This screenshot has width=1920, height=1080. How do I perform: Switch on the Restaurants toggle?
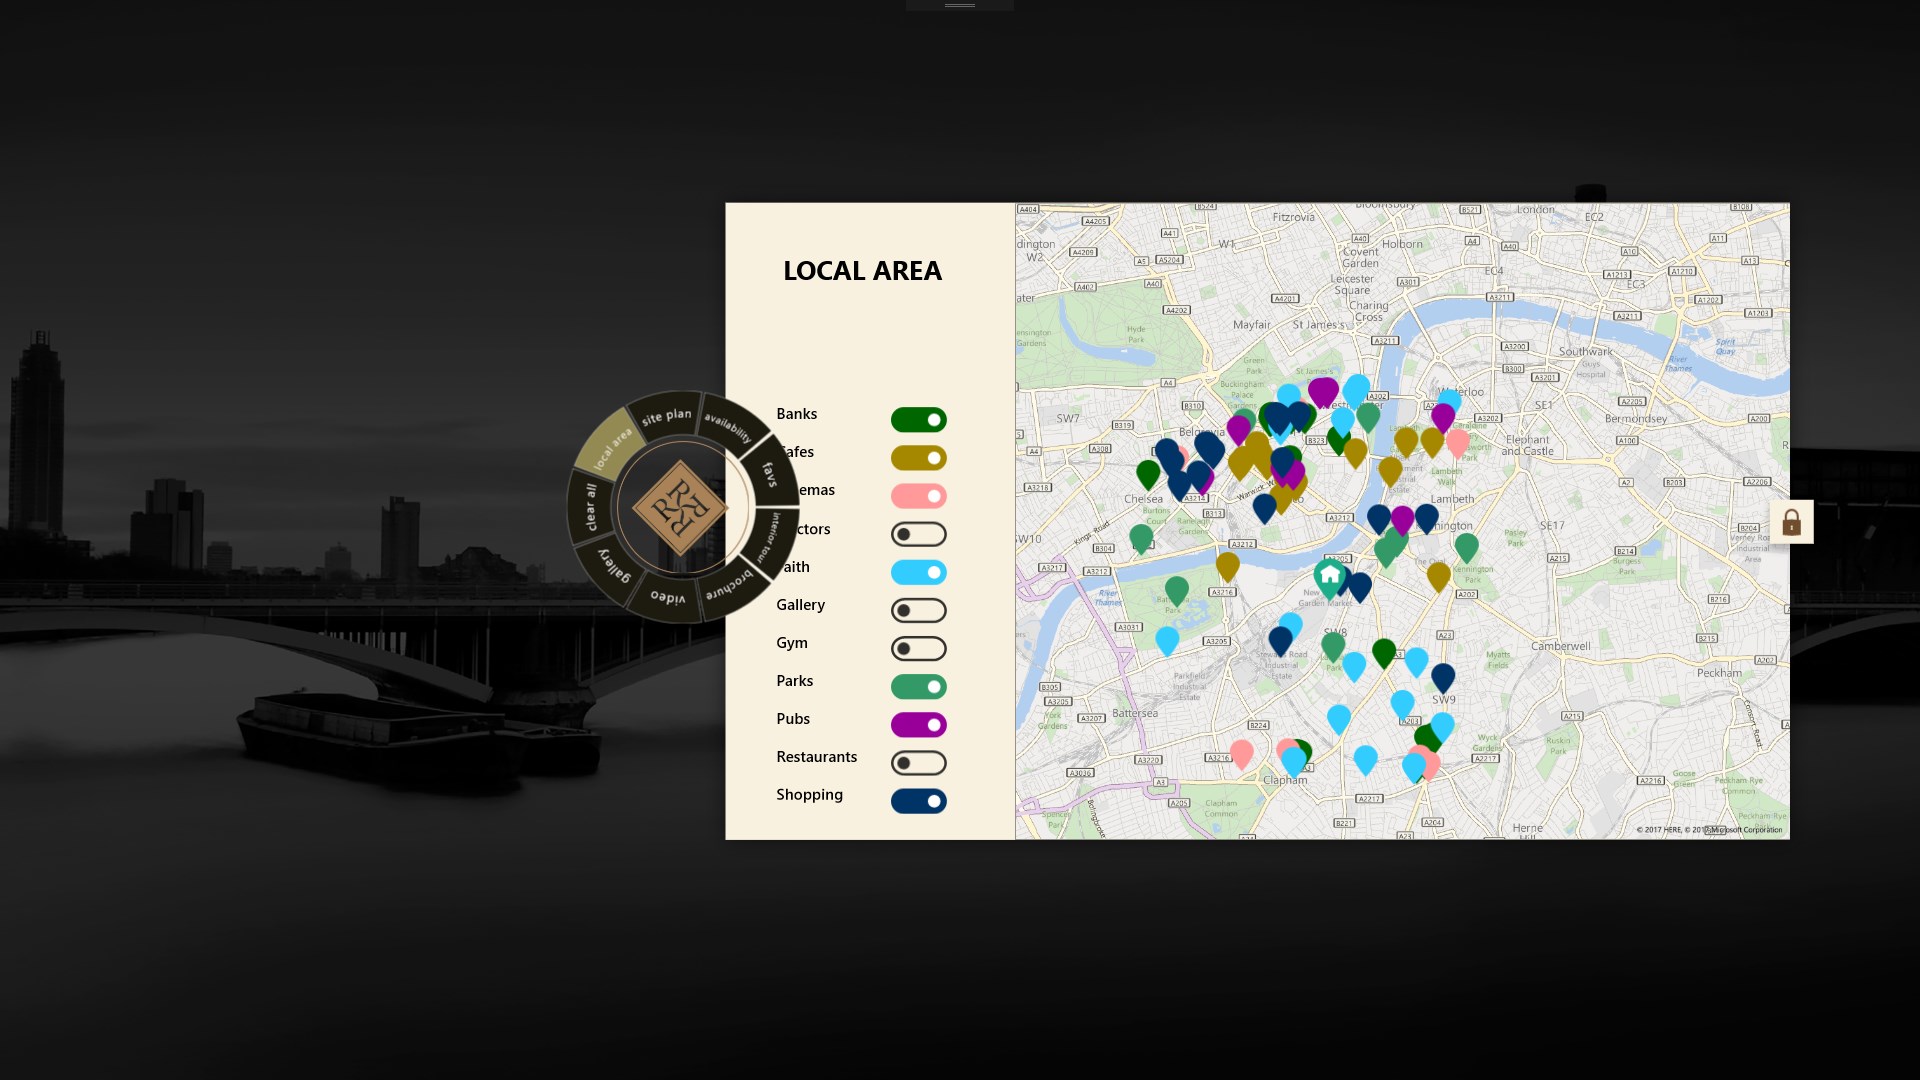click(x=918, y=763)
